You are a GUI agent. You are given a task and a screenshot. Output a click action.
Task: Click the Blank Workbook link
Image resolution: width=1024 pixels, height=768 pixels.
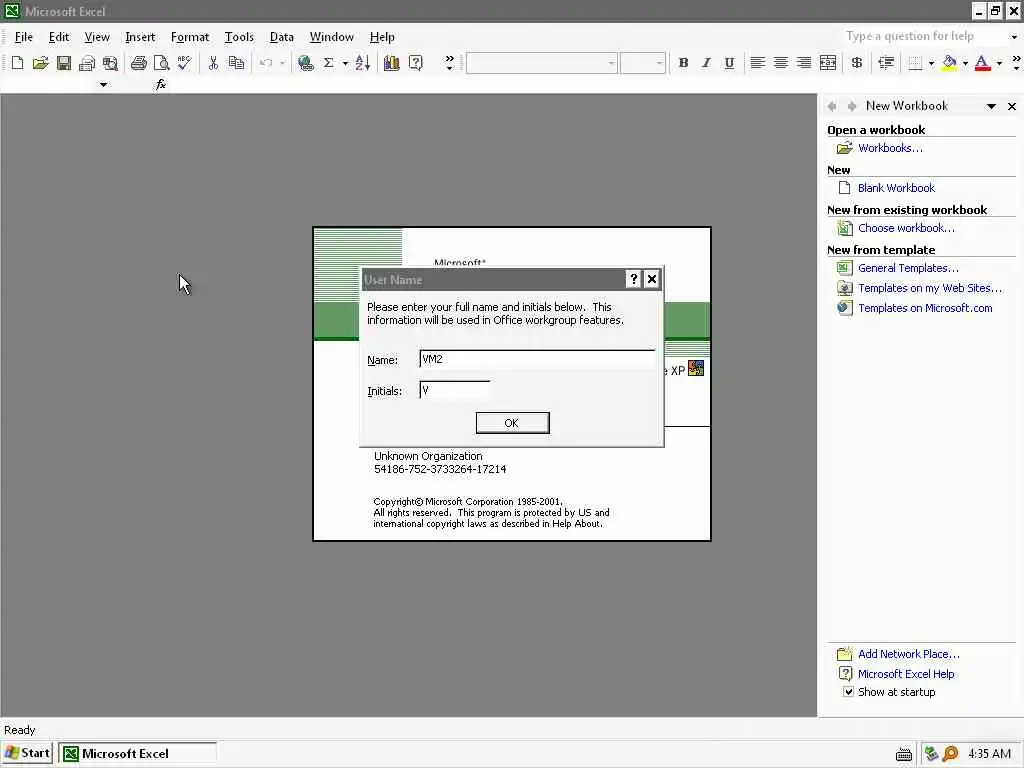896,188
